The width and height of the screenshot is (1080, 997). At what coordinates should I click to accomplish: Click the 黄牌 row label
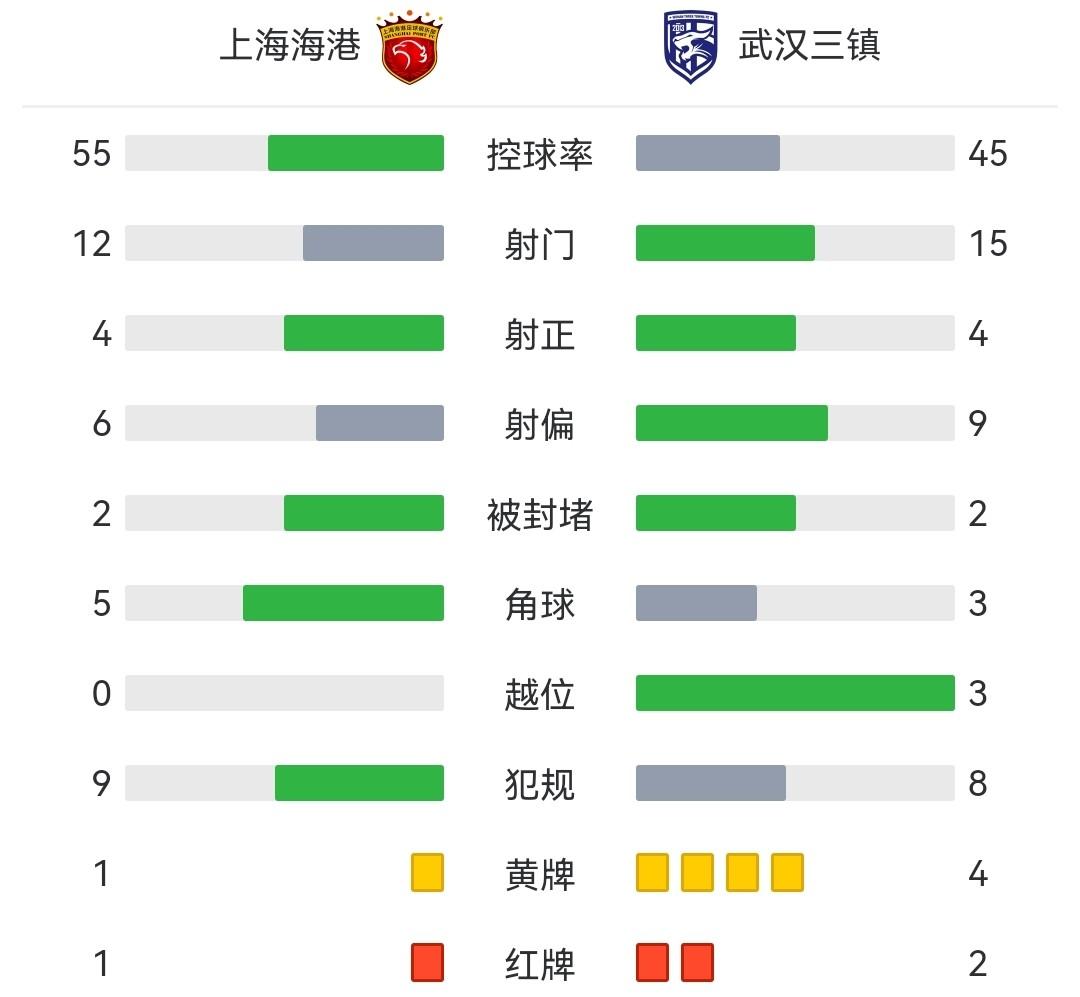pos(540,874)
